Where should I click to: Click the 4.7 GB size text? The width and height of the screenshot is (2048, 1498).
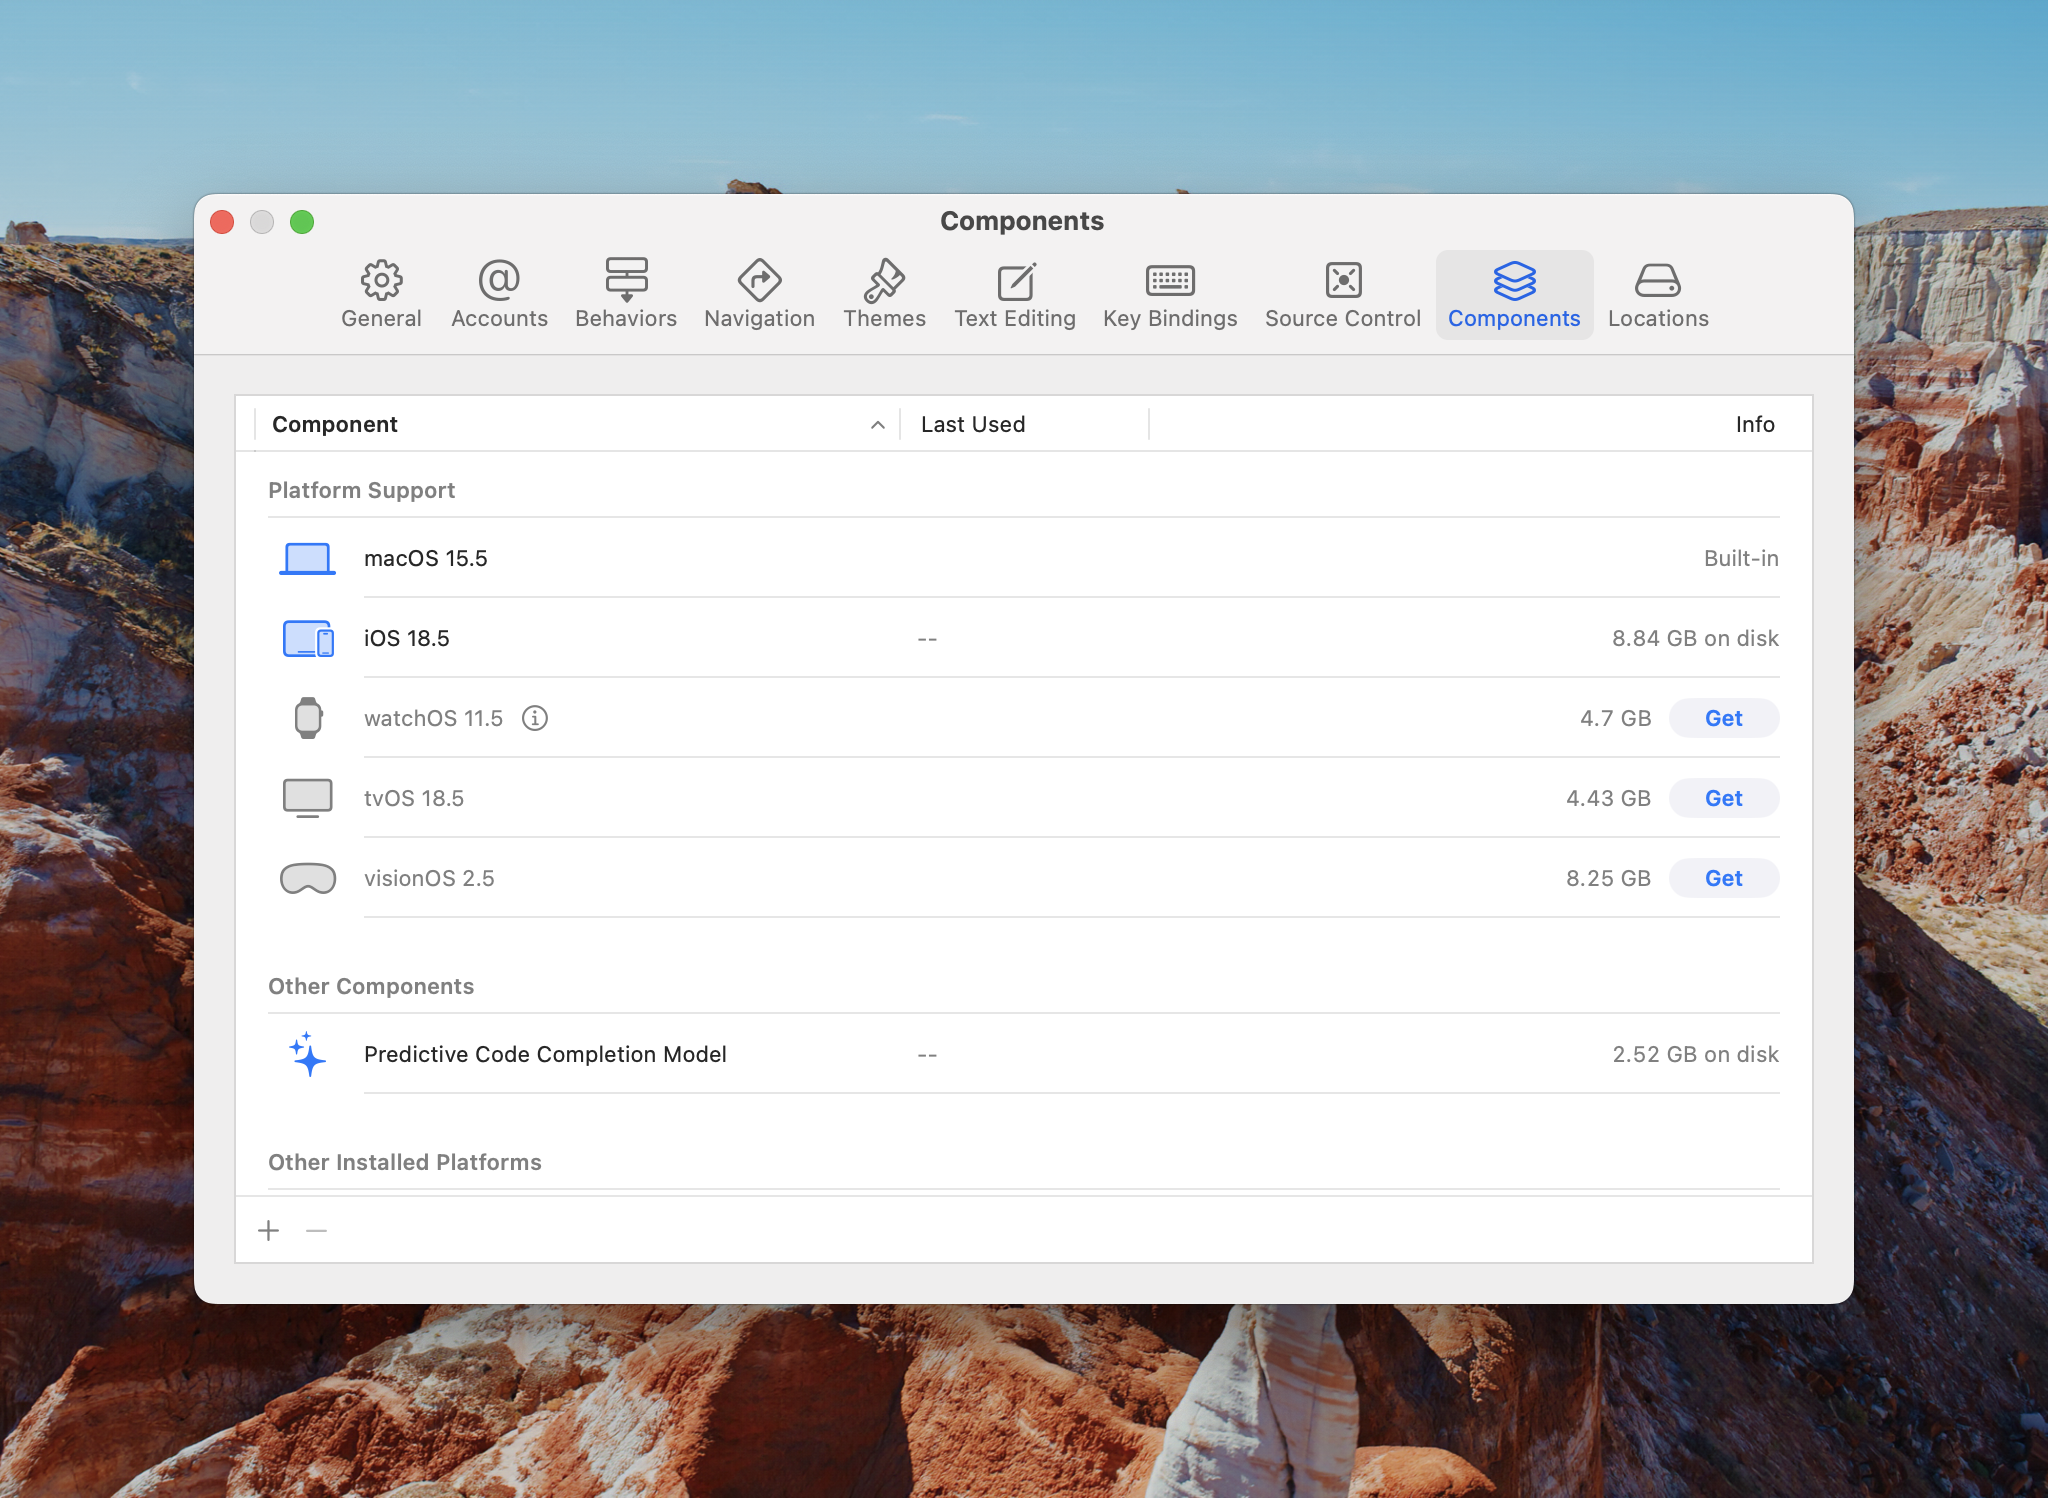1615,718
